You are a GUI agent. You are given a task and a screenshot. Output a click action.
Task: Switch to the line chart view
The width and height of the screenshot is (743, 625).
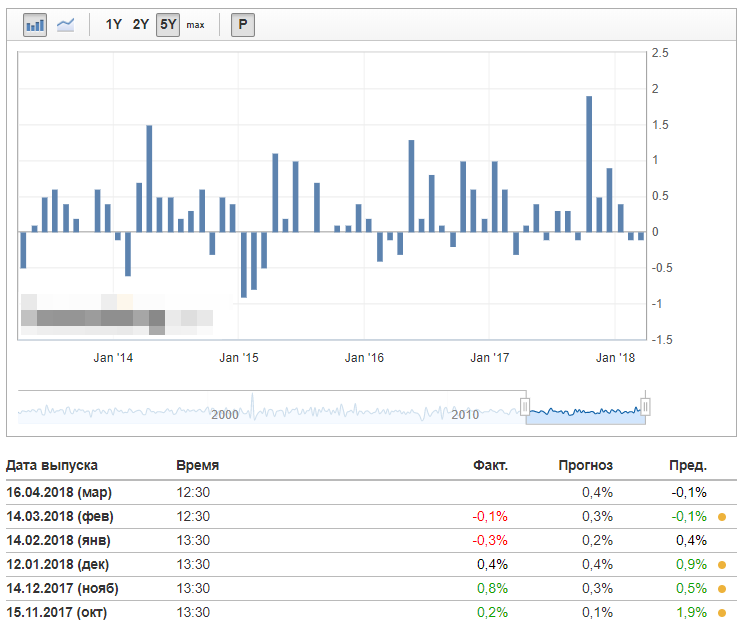(66, 25)
